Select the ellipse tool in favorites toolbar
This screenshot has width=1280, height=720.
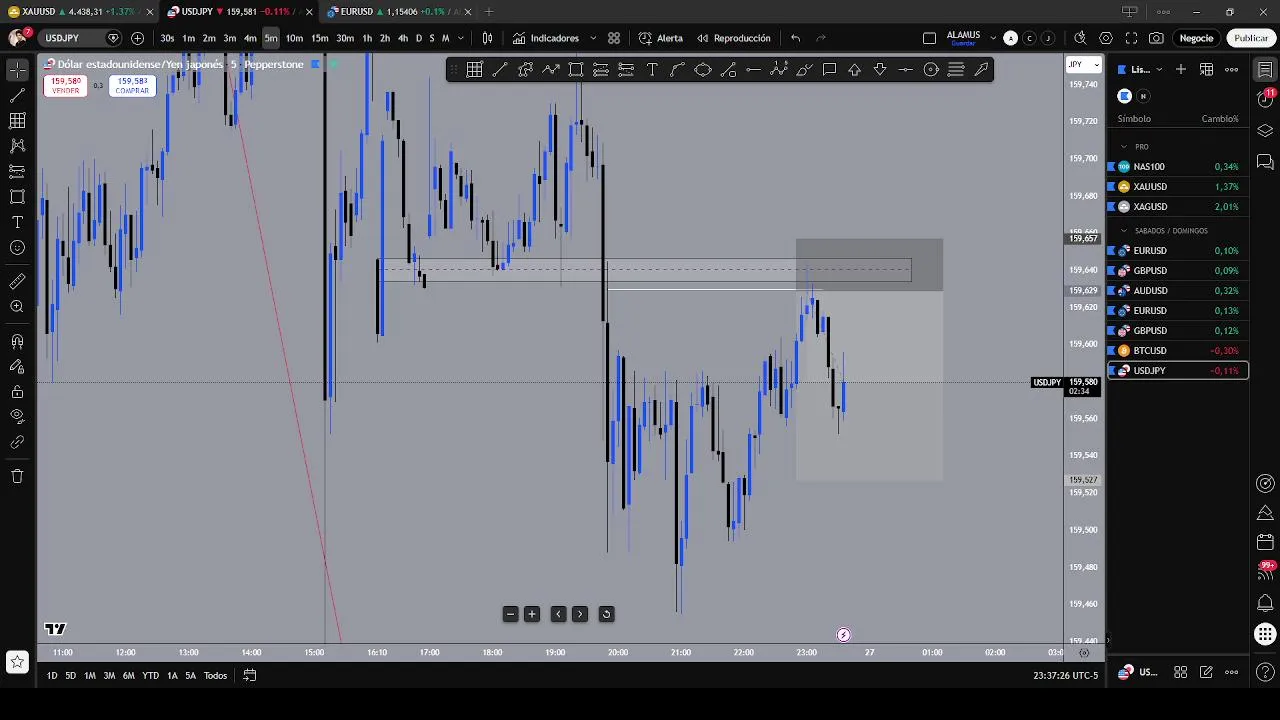(703, 69)
